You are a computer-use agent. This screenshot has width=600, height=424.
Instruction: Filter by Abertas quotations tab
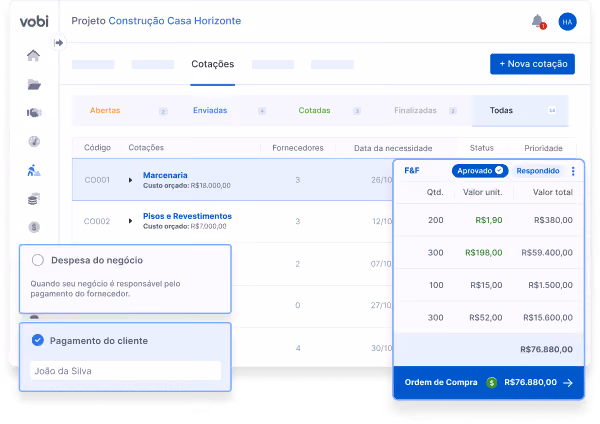[x=105, y=110]
